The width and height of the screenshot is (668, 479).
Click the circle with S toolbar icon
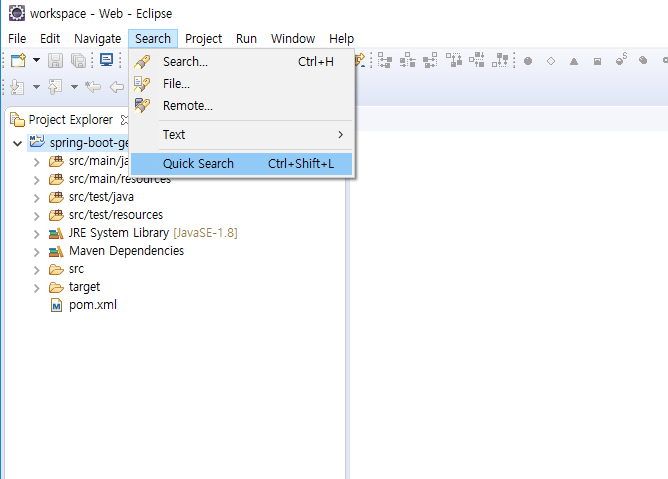click(621, 59)
